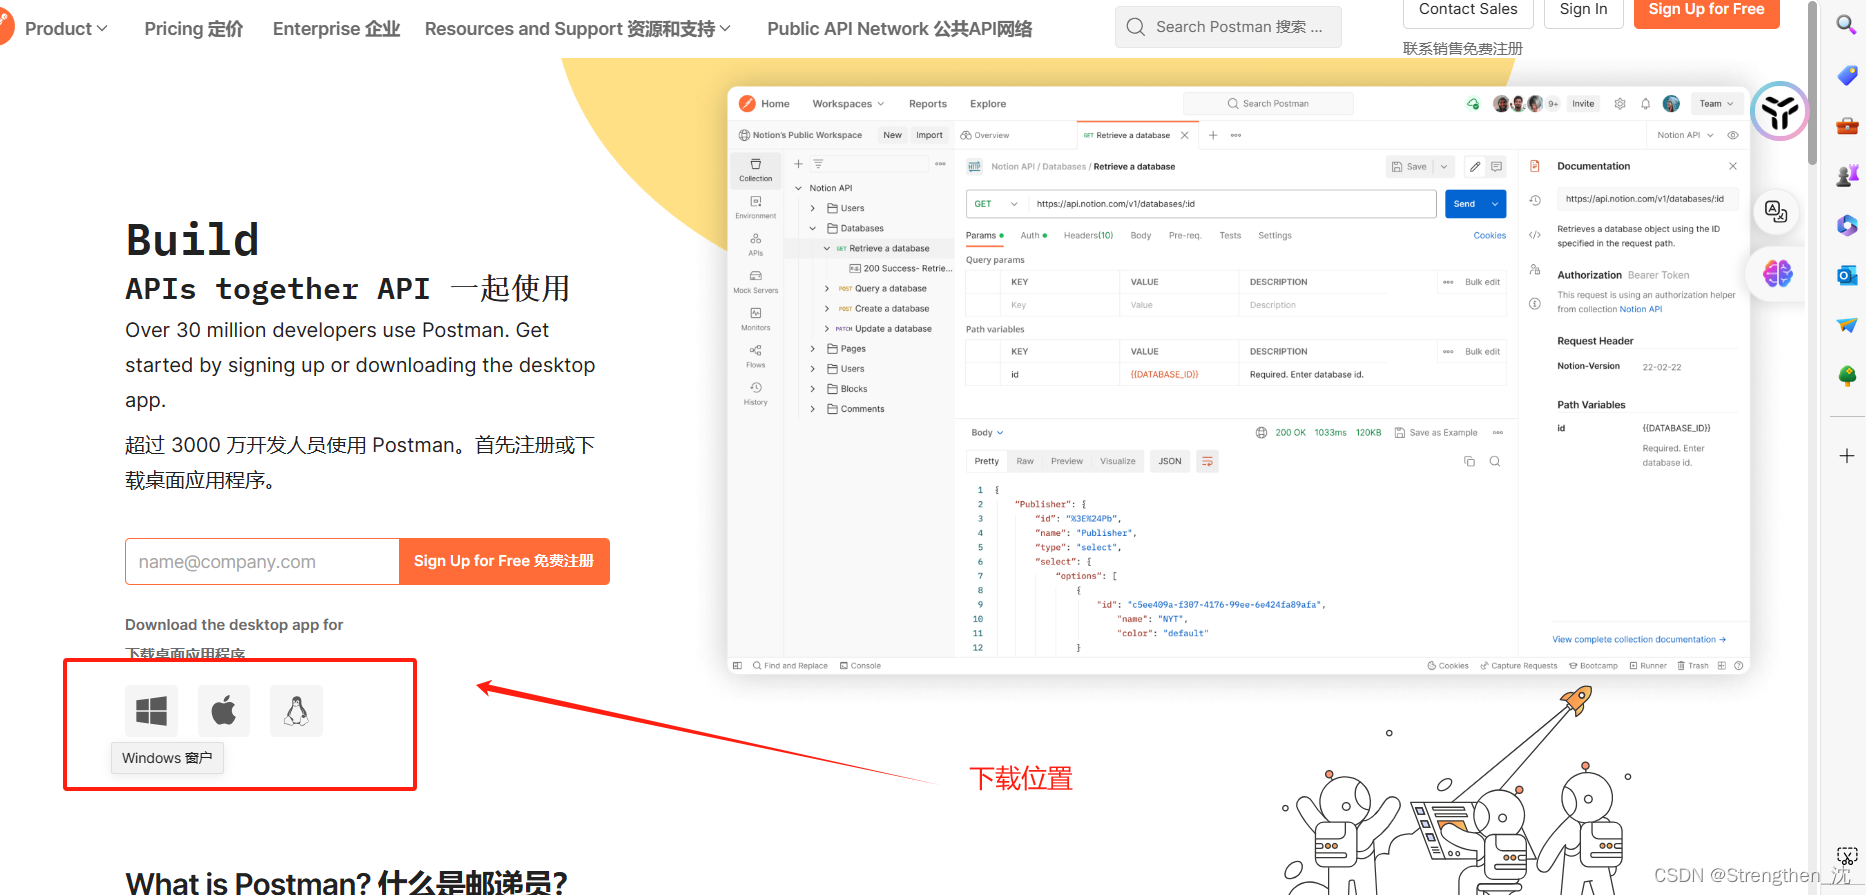Screen dimensions: 1866x895
Task: Open the GET method dropdown in preview
Action: pos(996,204)
